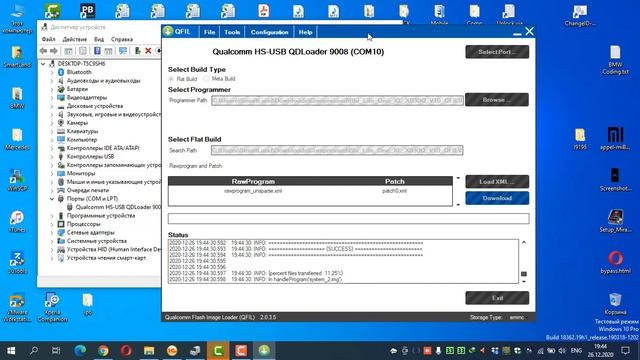Open the Корзина recycle bin
This screenshot has height=360, width=640.
[615, 304]
